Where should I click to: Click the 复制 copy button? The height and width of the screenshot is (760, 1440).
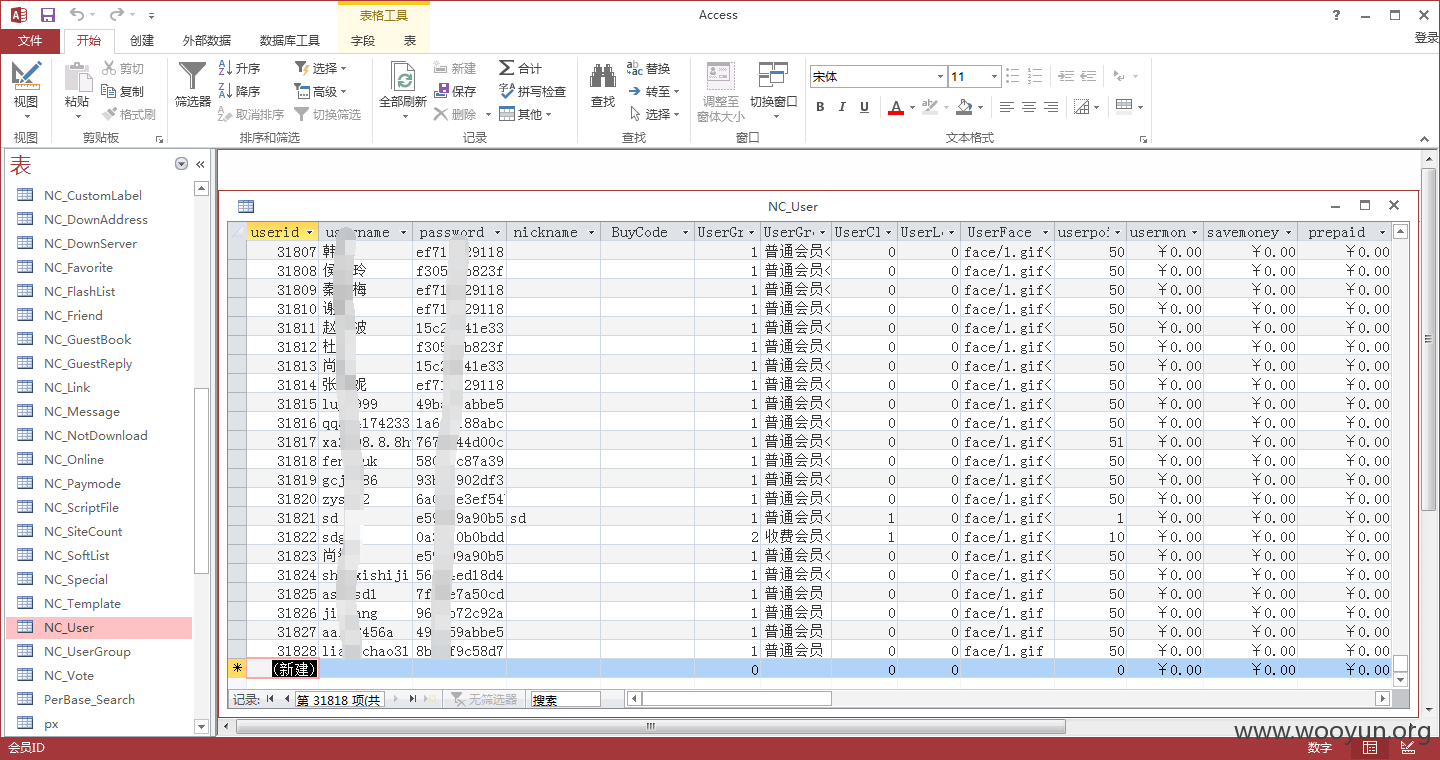click(x=123, y=91)
